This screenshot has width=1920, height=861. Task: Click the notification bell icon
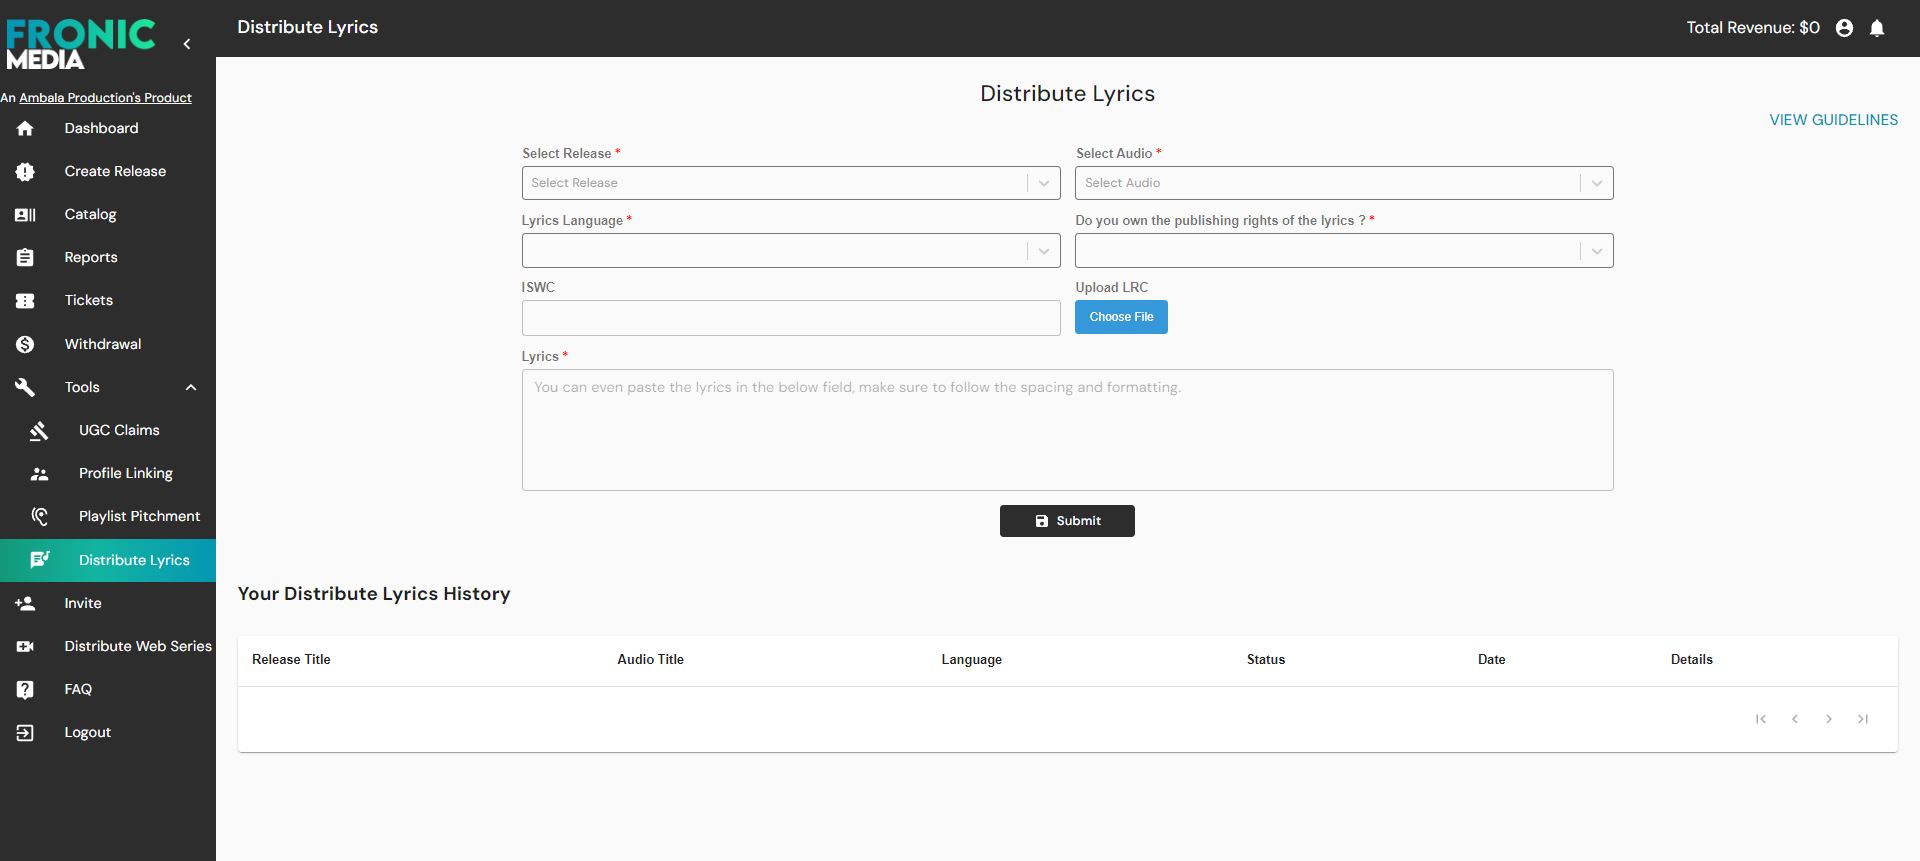pos(1877,28)
